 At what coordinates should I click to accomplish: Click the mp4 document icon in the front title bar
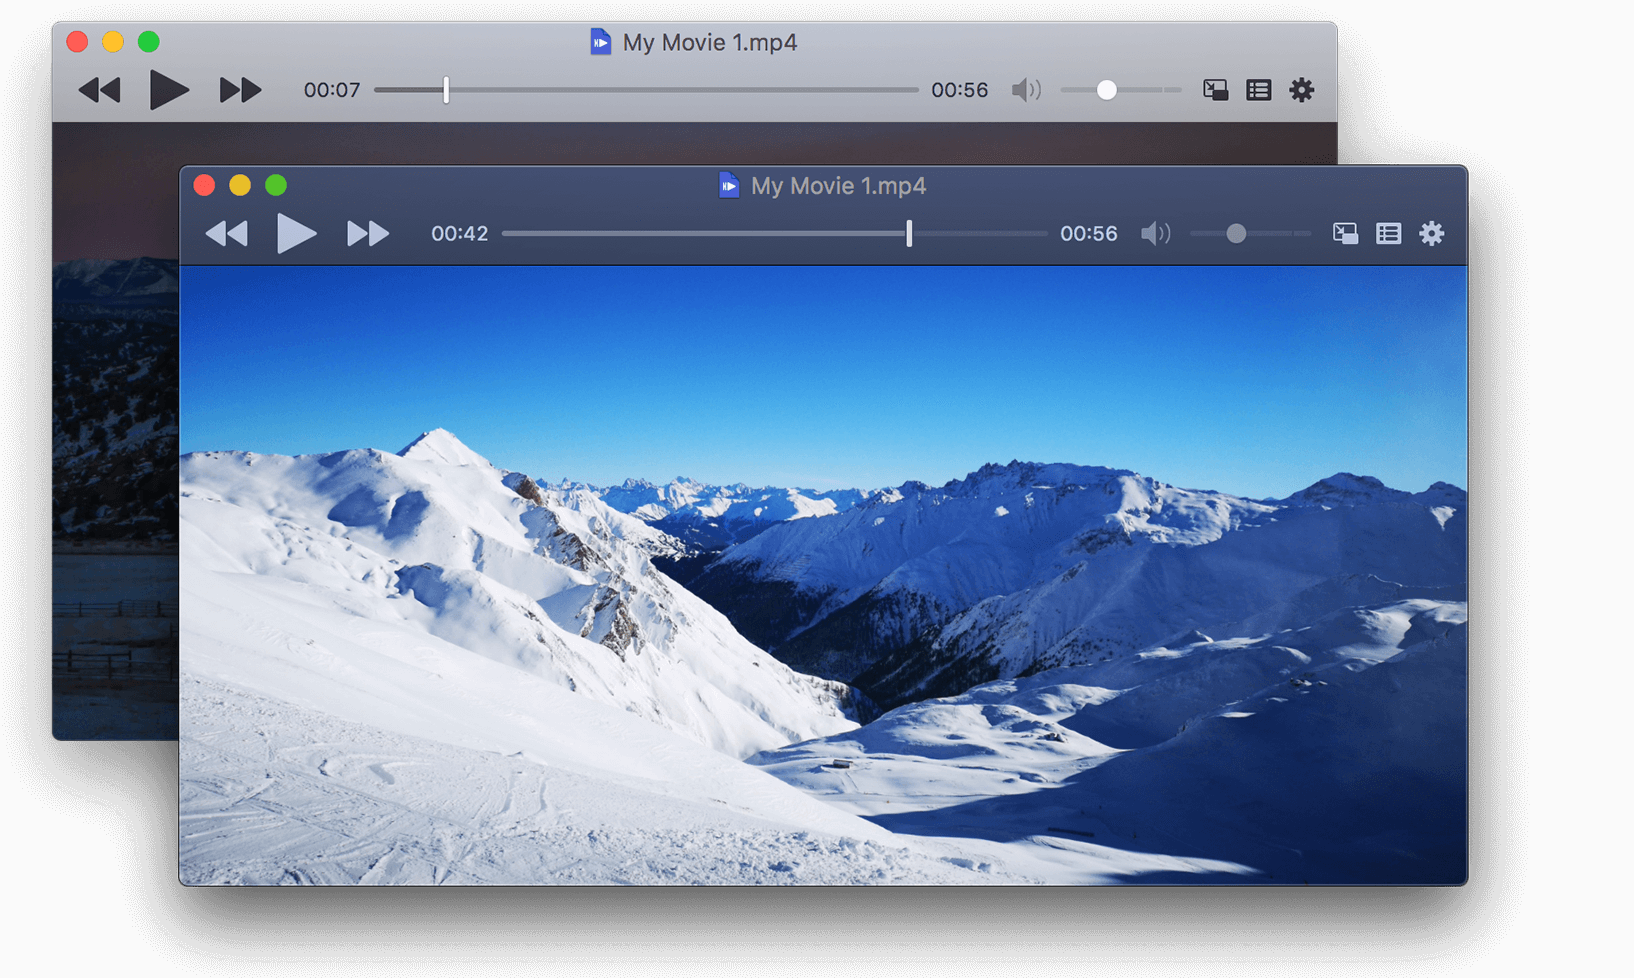tap(728, 185)
